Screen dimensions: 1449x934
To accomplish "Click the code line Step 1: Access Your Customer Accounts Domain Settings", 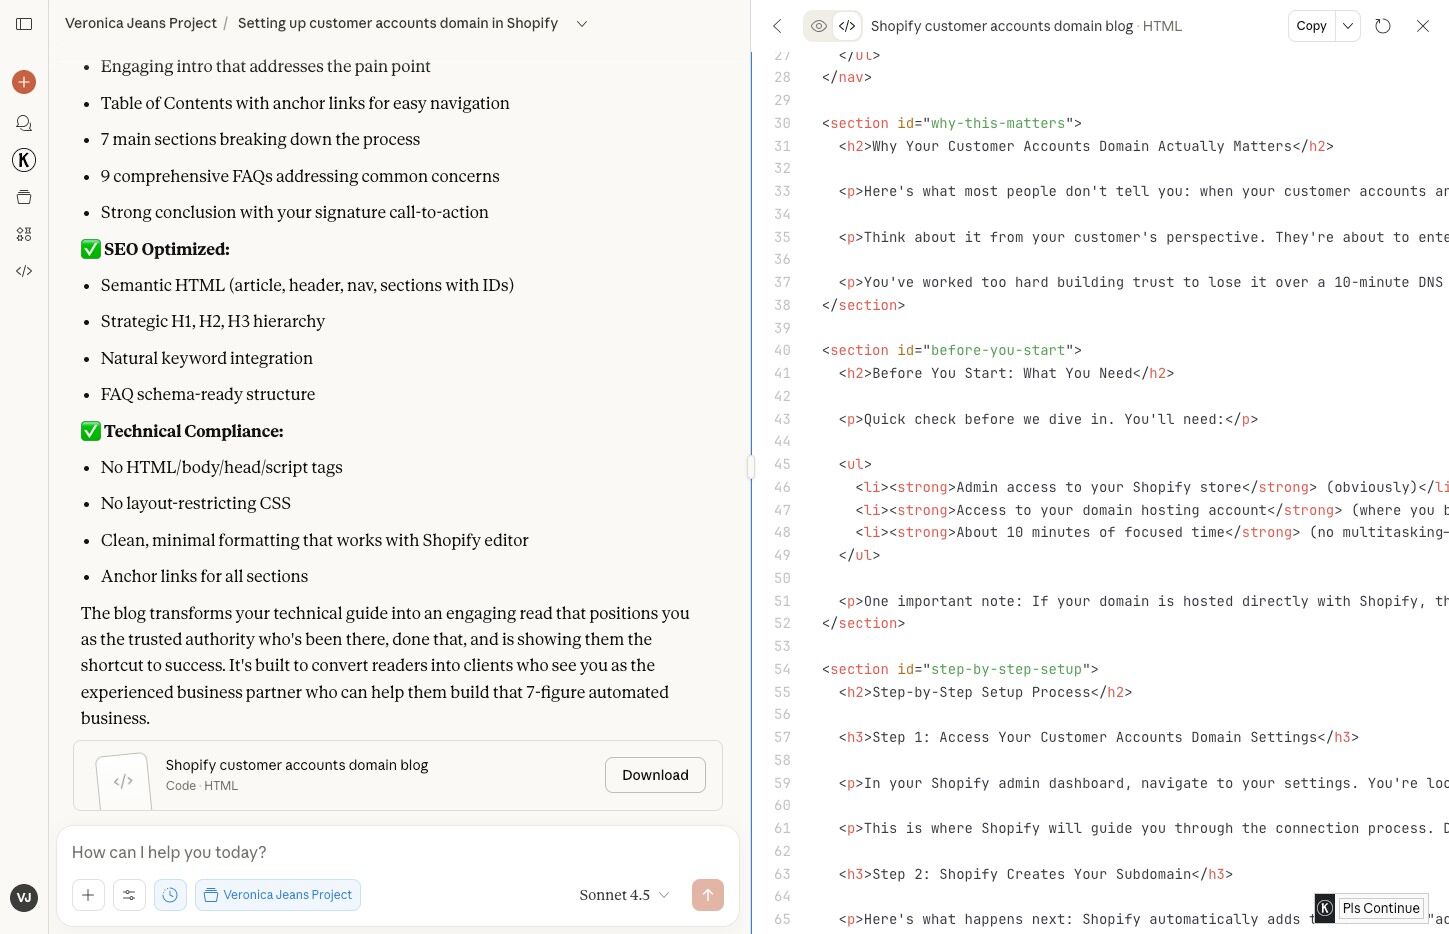I will 1098,737.
